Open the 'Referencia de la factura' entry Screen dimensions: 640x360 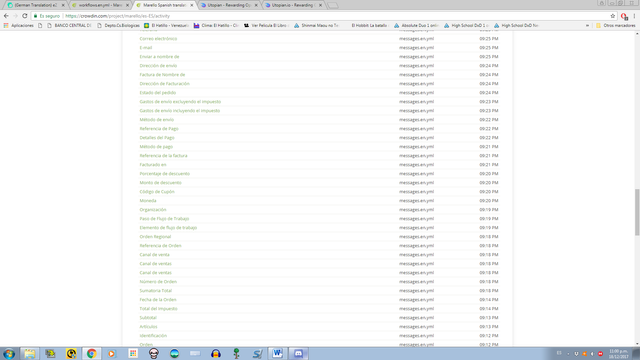(164, 156)
